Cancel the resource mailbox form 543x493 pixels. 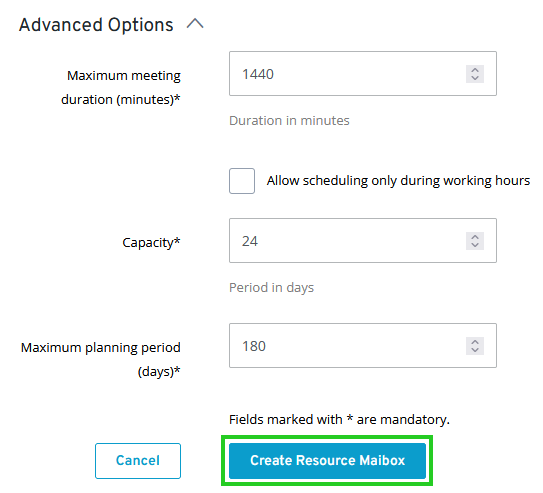[138, 461]
